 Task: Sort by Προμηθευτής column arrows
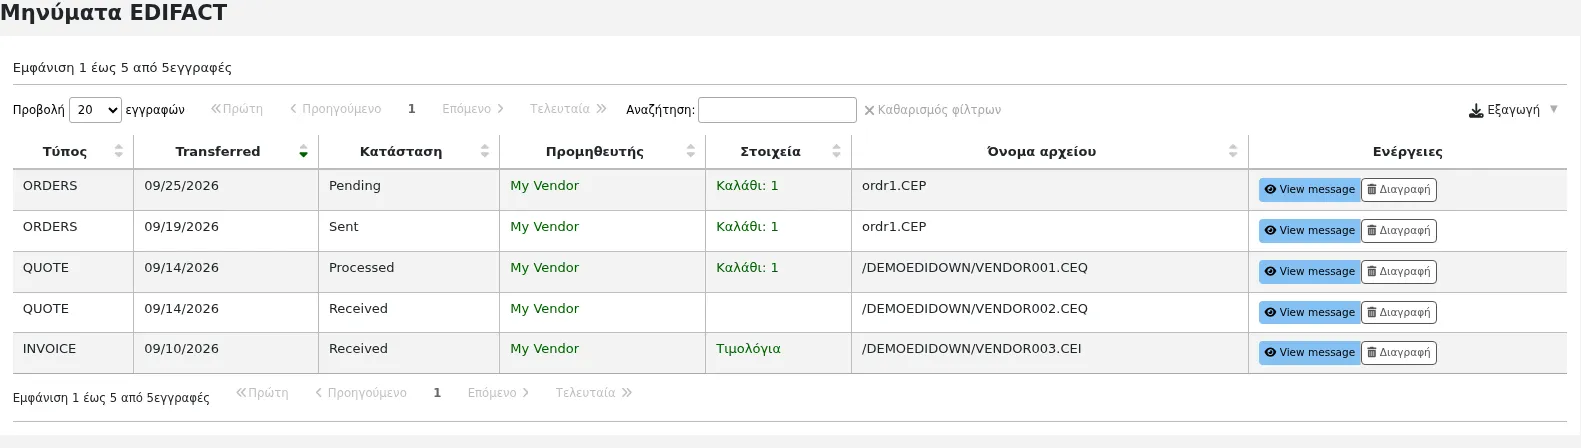pos(691,151)
